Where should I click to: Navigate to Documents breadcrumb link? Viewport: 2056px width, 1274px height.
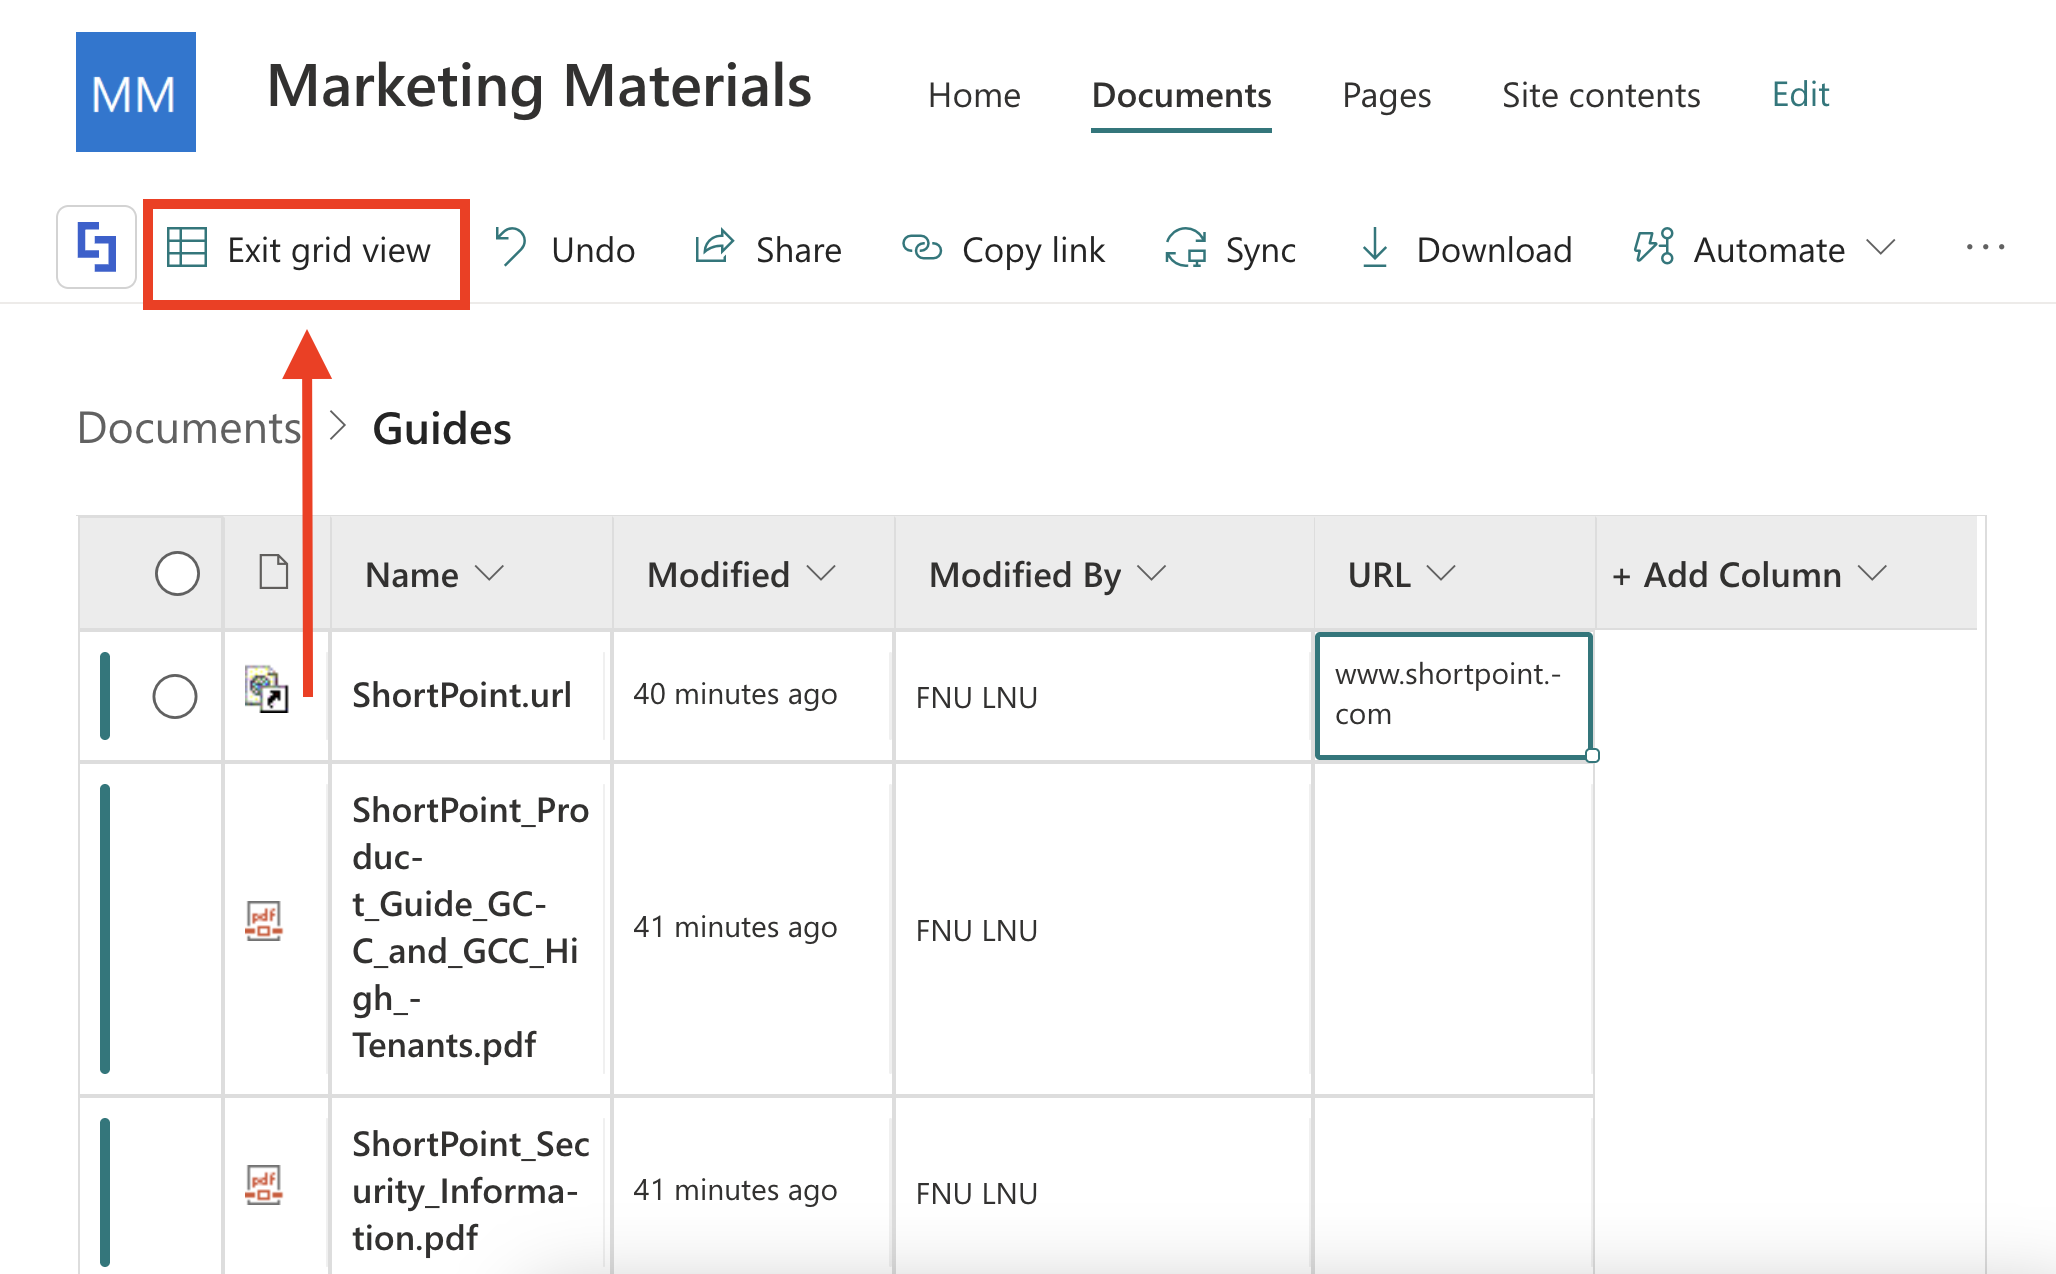[189, 428]
